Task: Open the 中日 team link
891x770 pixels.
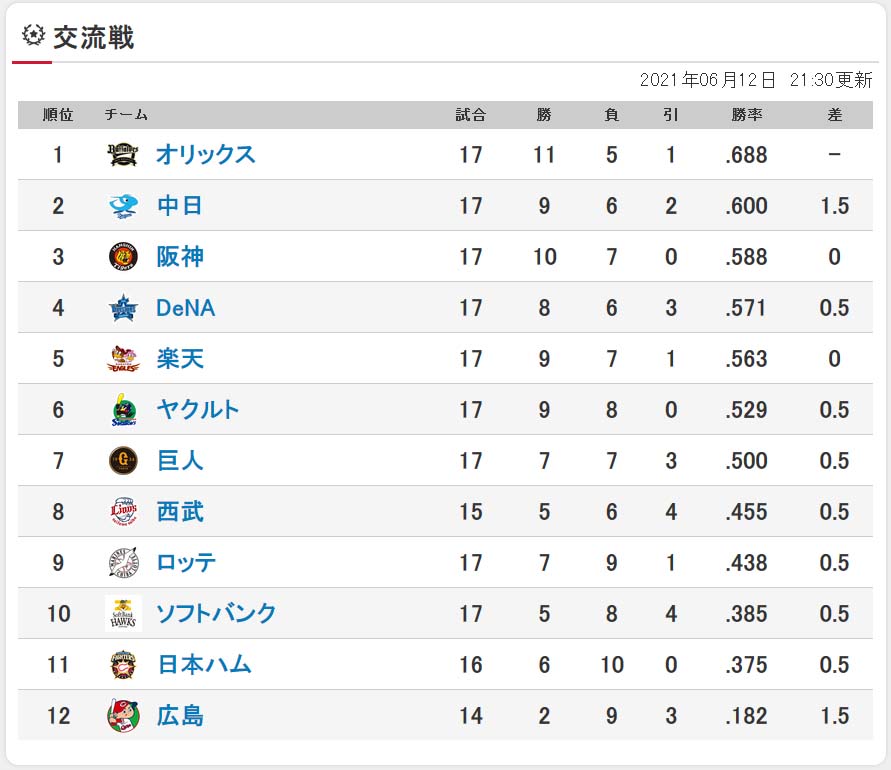Action: [180, 206]
